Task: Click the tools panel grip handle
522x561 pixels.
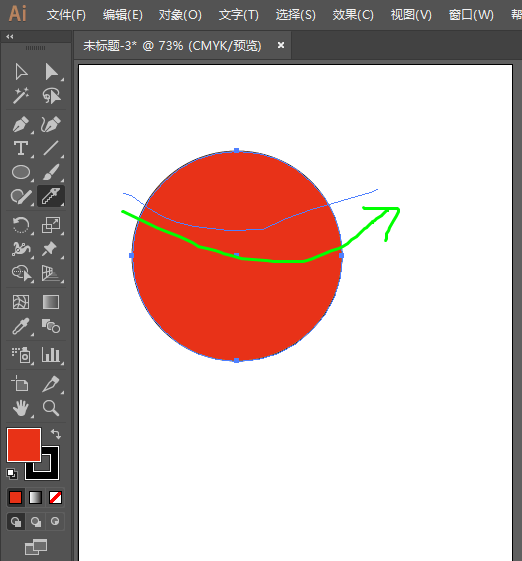Action: coord(35,48)
